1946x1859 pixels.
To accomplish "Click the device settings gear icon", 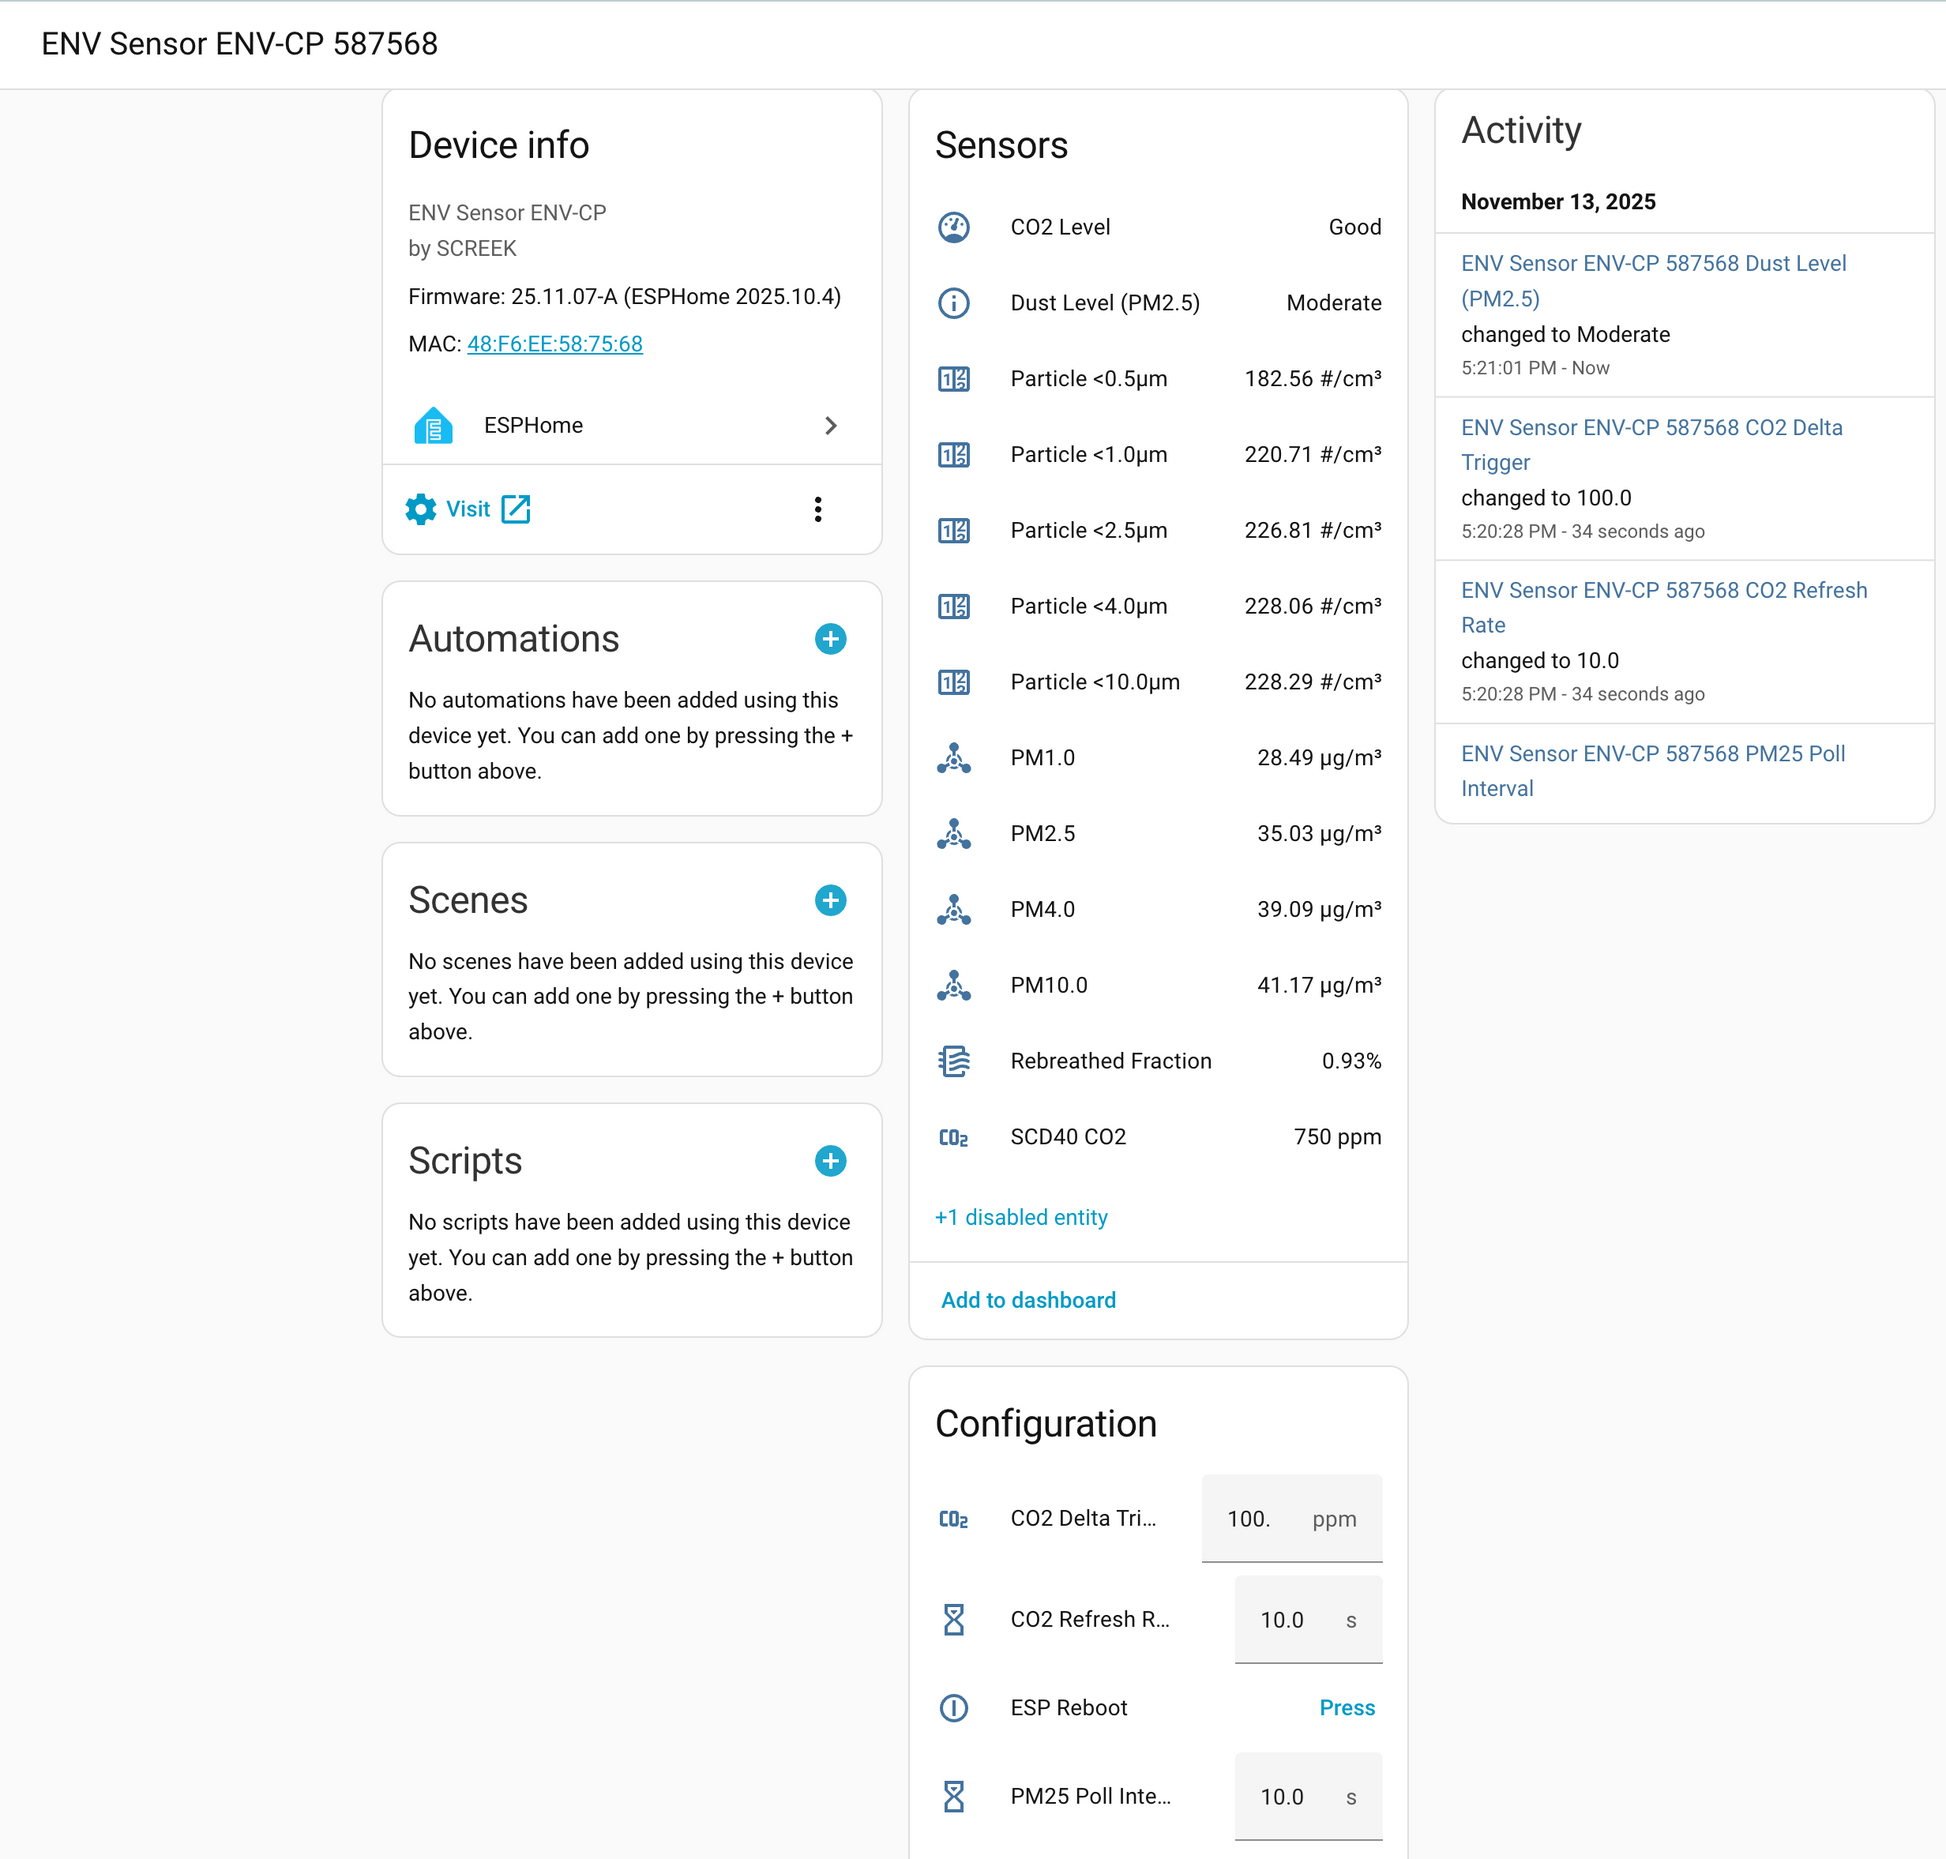I will click(x=421, y=509).
